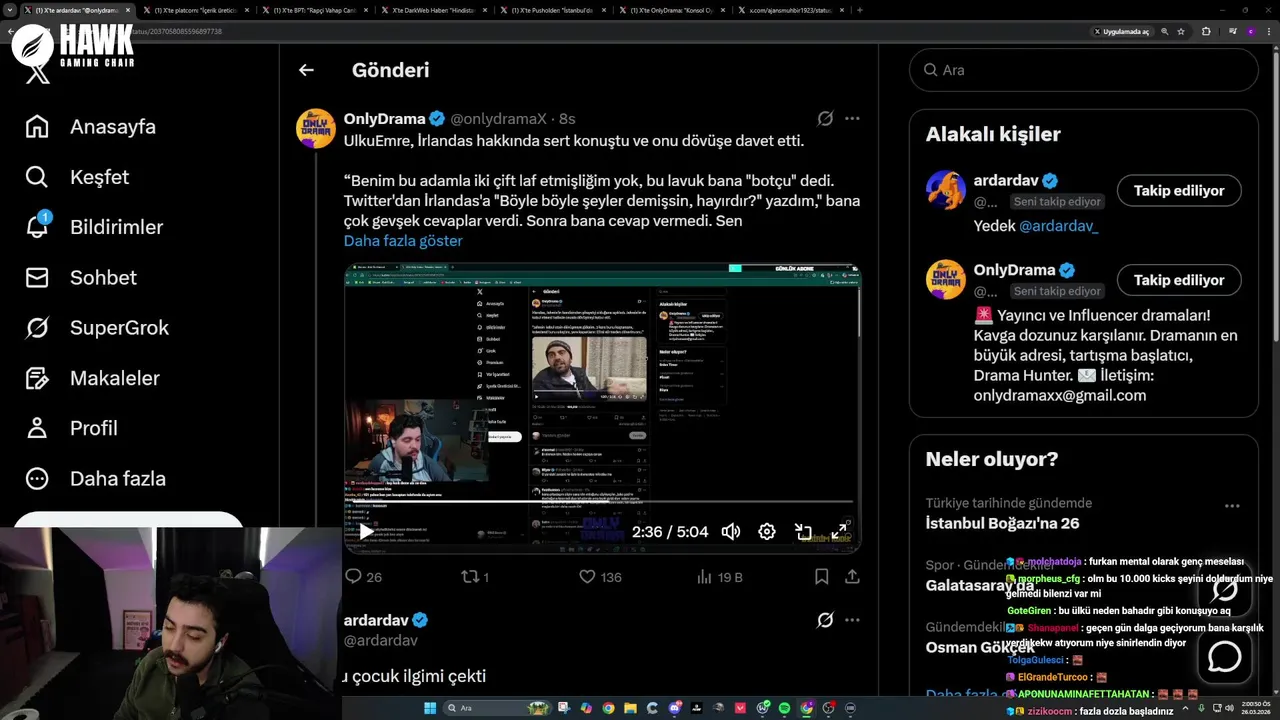This screenshot has width=1280, height=720.
Task: Open OnlyDrama profile avatar on post
Action: coord(316,128)
